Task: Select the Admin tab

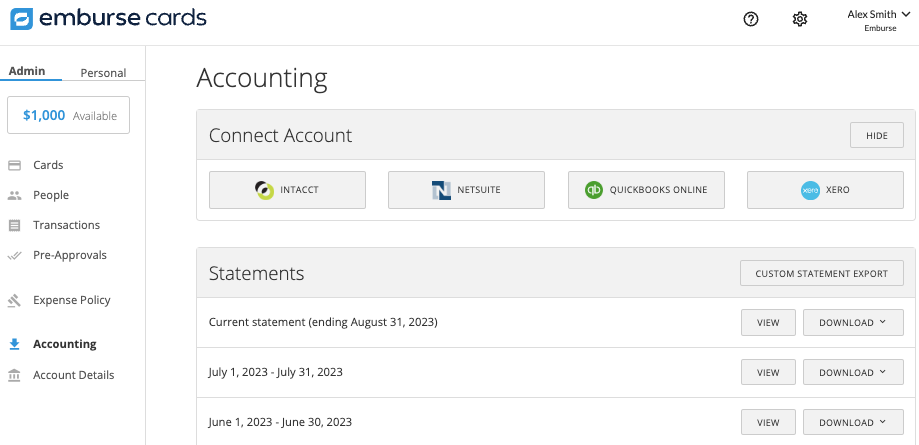Action: (x=27, y=71)
